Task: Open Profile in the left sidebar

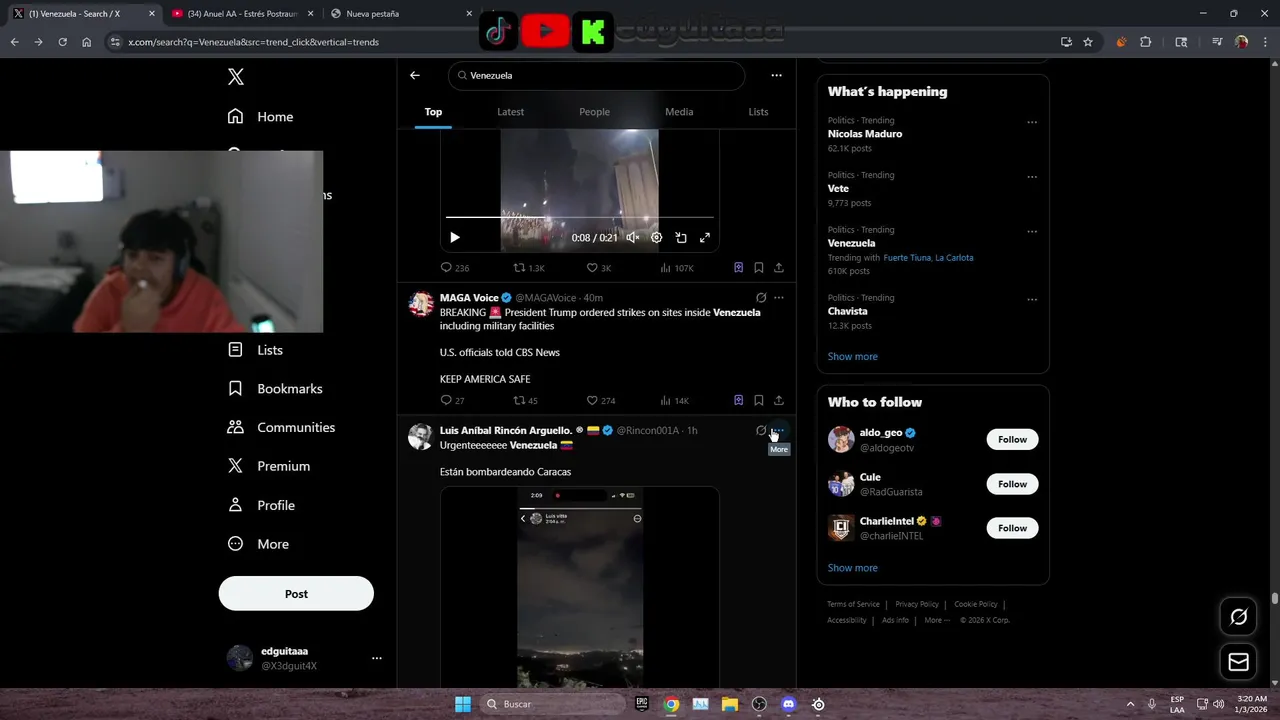Action: tap(261, 505)
